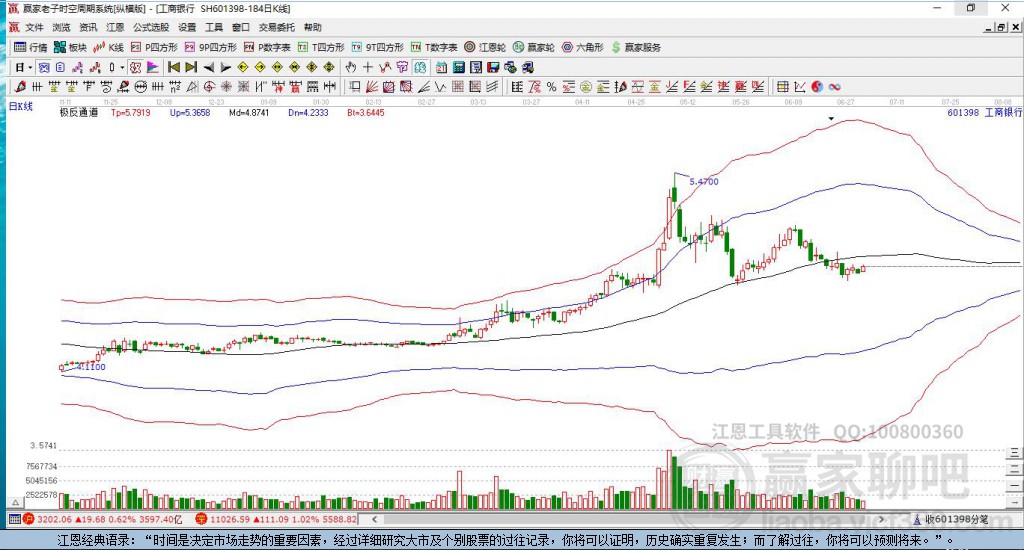Viewport: 1024px width, 550px height.
Task: Jump to last bar with skip-end icon
Action: pyautogui.click(x=191, y=67)
